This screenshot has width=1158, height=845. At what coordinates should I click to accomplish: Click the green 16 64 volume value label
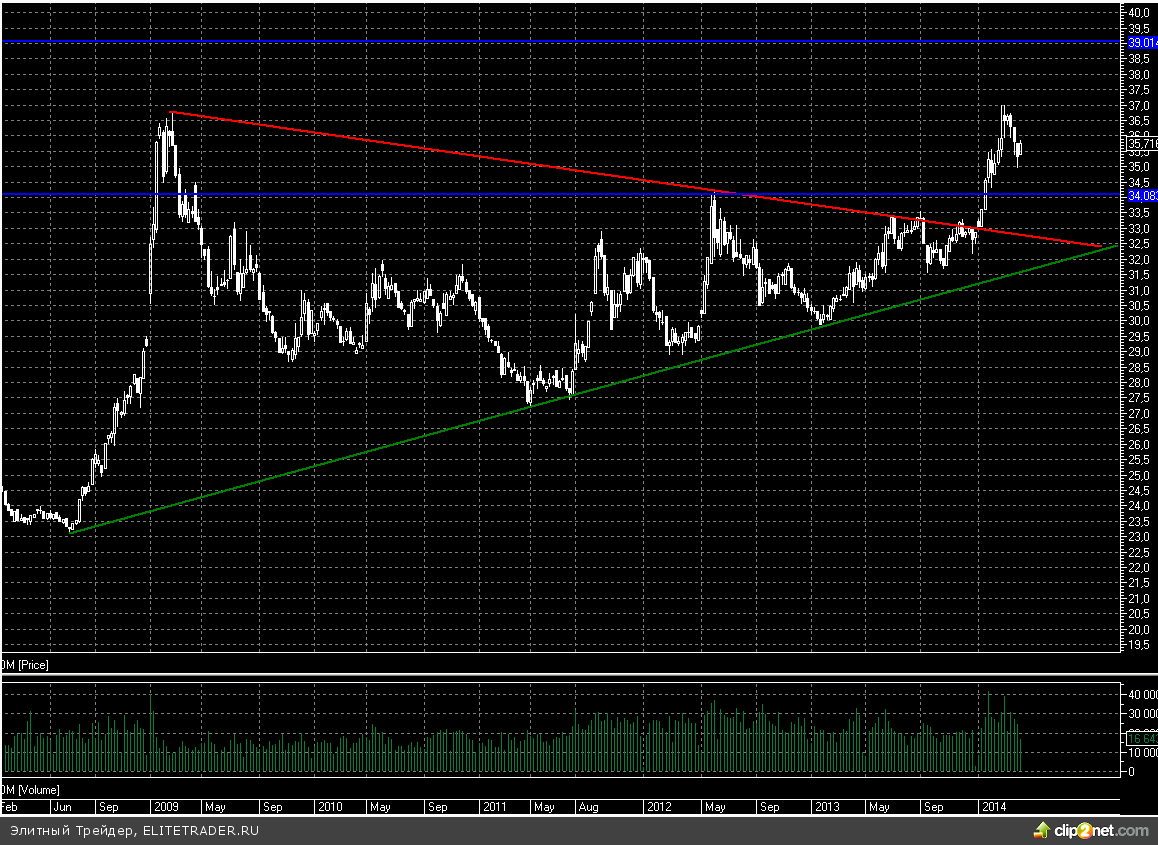coord(1142,738)
